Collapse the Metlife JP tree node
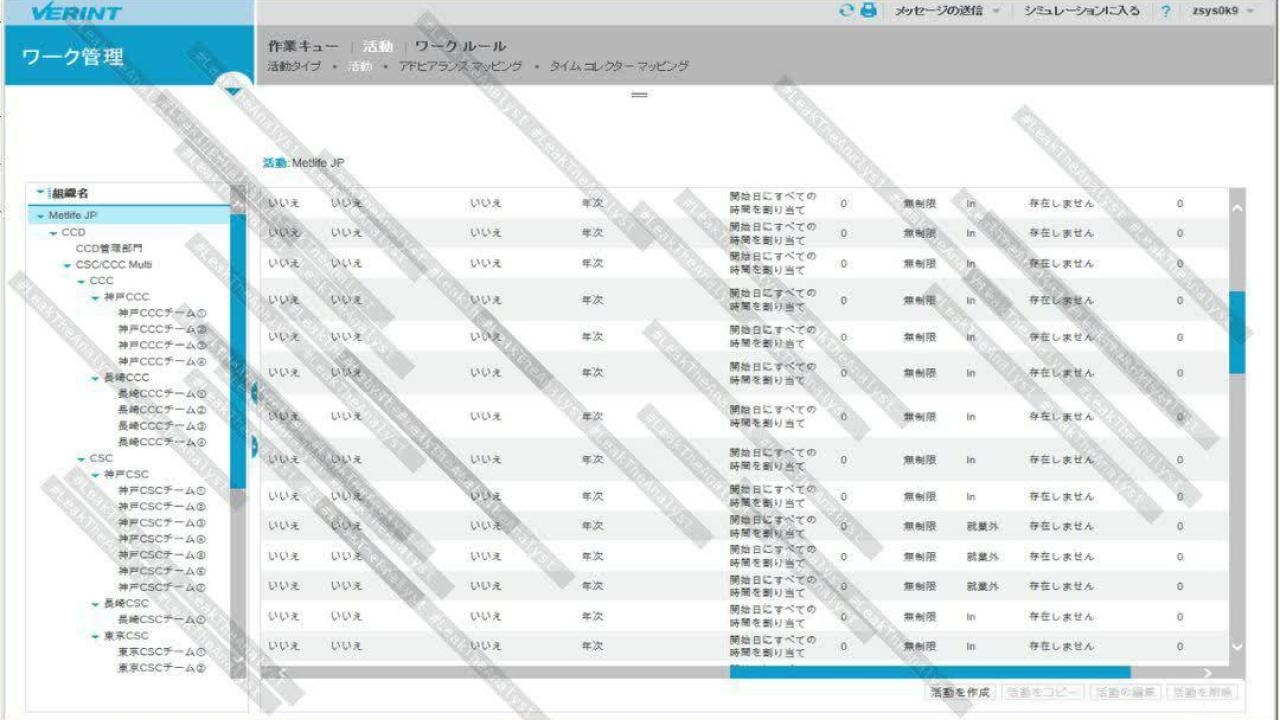The image size is (1280, 720). (x=40, y=216)
